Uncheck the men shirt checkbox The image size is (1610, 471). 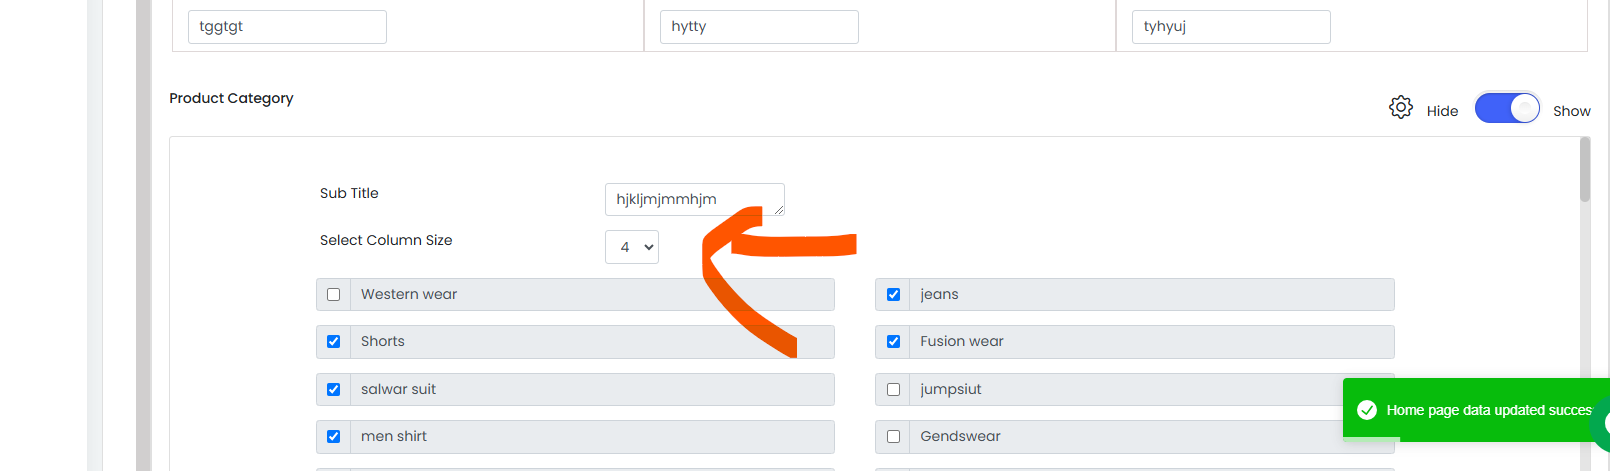coord(334,436)
